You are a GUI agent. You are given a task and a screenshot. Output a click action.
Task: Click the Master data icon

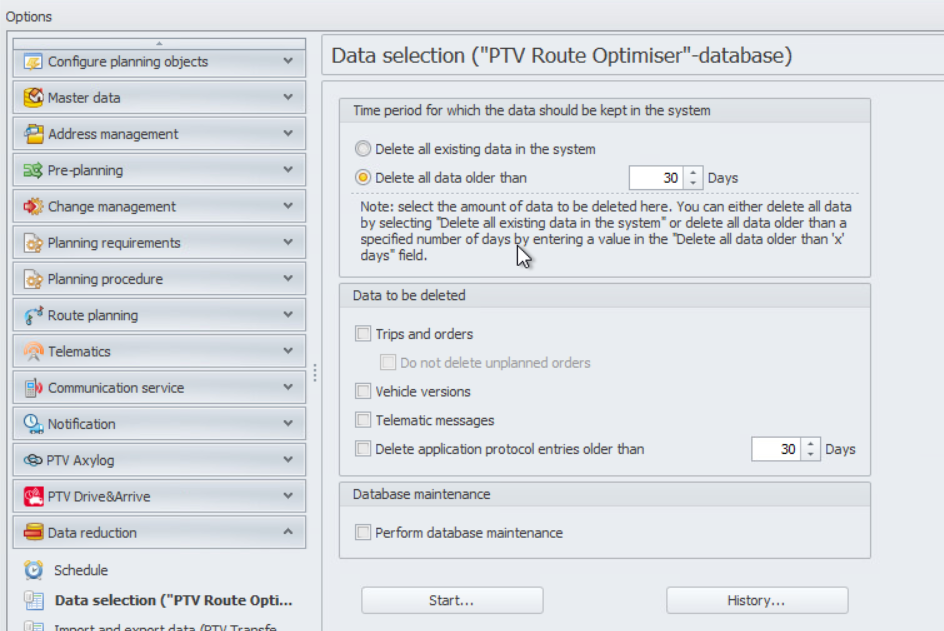[x=33, y=97]
